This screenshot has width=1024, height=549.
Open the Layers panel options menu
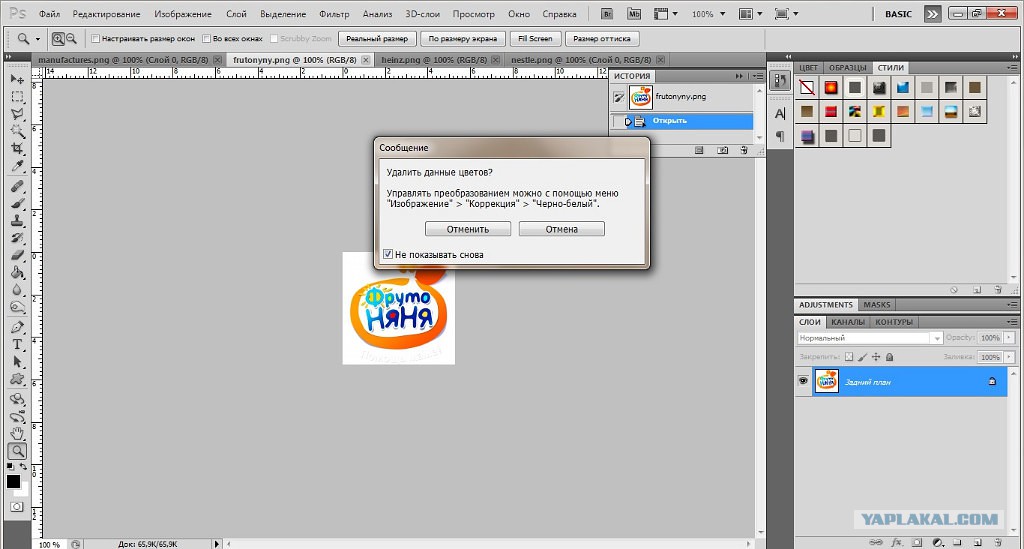click(x=1012, y=322)
